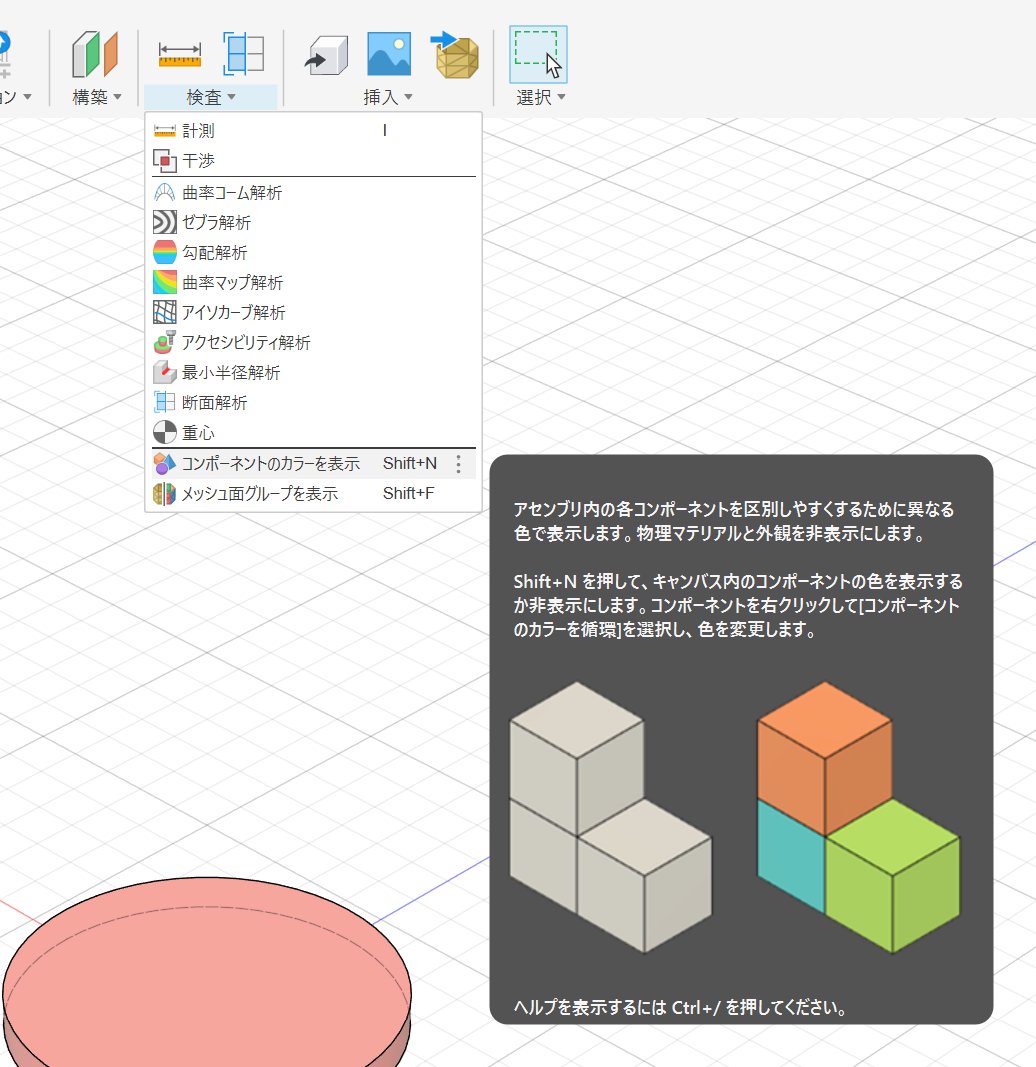Click the section analysis icon in the toolbar
Image resolution: width=1036 pixels, height=1067 pixels.
click(x=244, y=54)
